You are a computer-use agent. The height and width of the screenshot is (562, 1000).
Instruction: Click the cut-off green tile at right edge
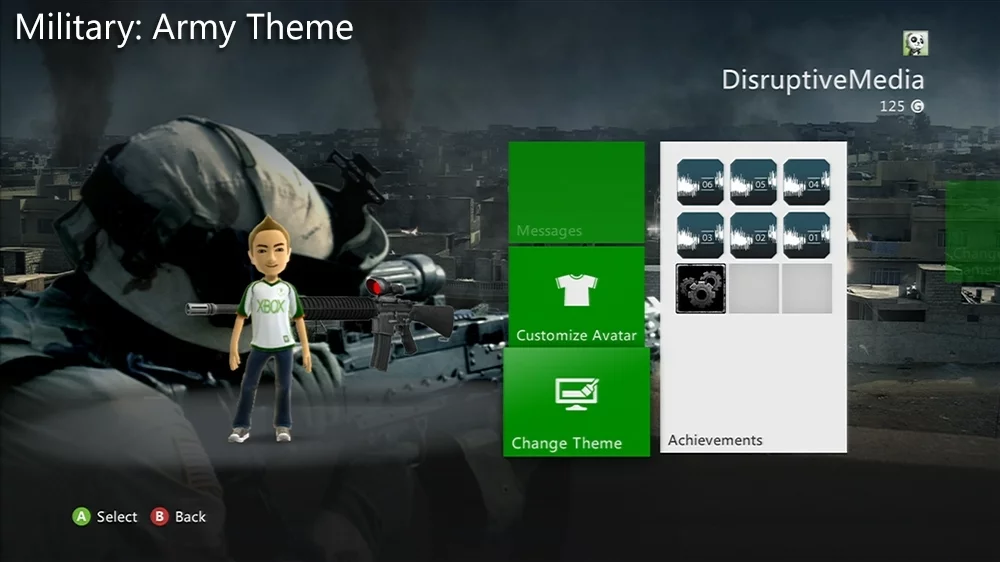click(x=973, y=232)
